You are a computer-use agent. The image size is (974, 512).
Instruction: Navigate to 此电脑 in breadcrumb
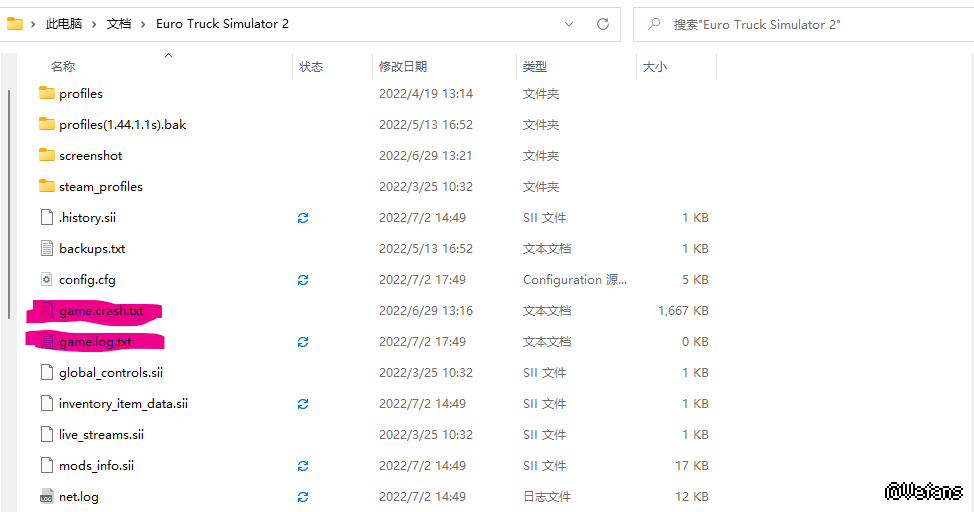point(64,24)
